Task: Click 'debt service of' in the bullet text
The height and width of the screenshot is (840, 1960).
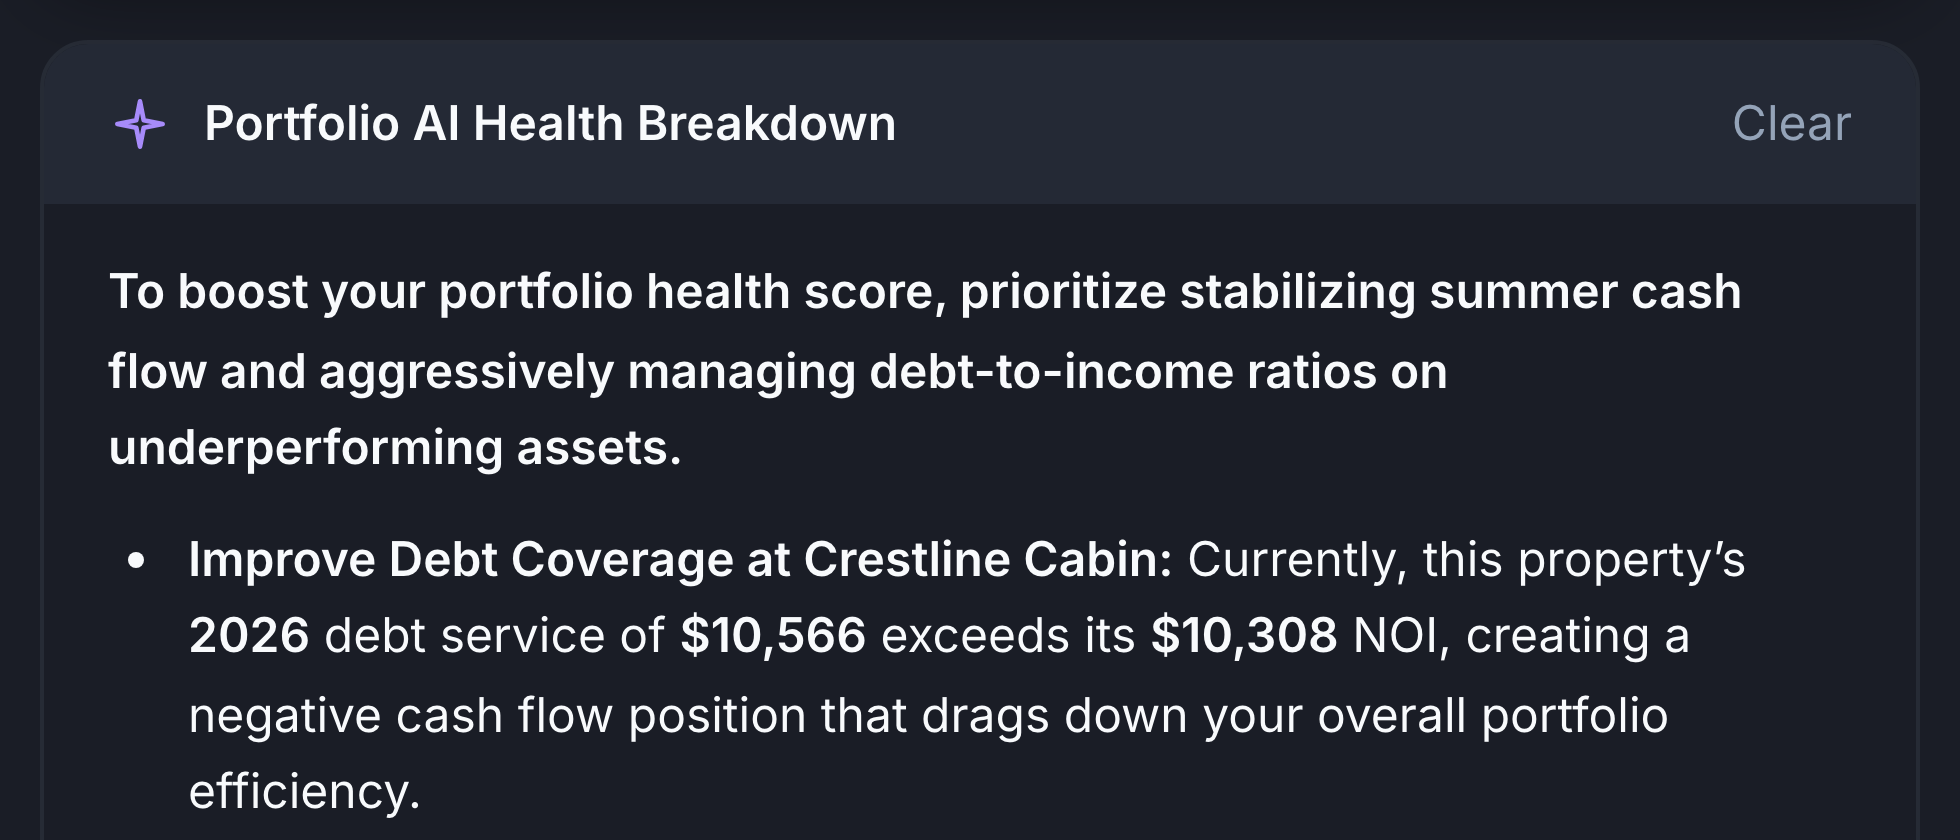Action: [495, 636]
